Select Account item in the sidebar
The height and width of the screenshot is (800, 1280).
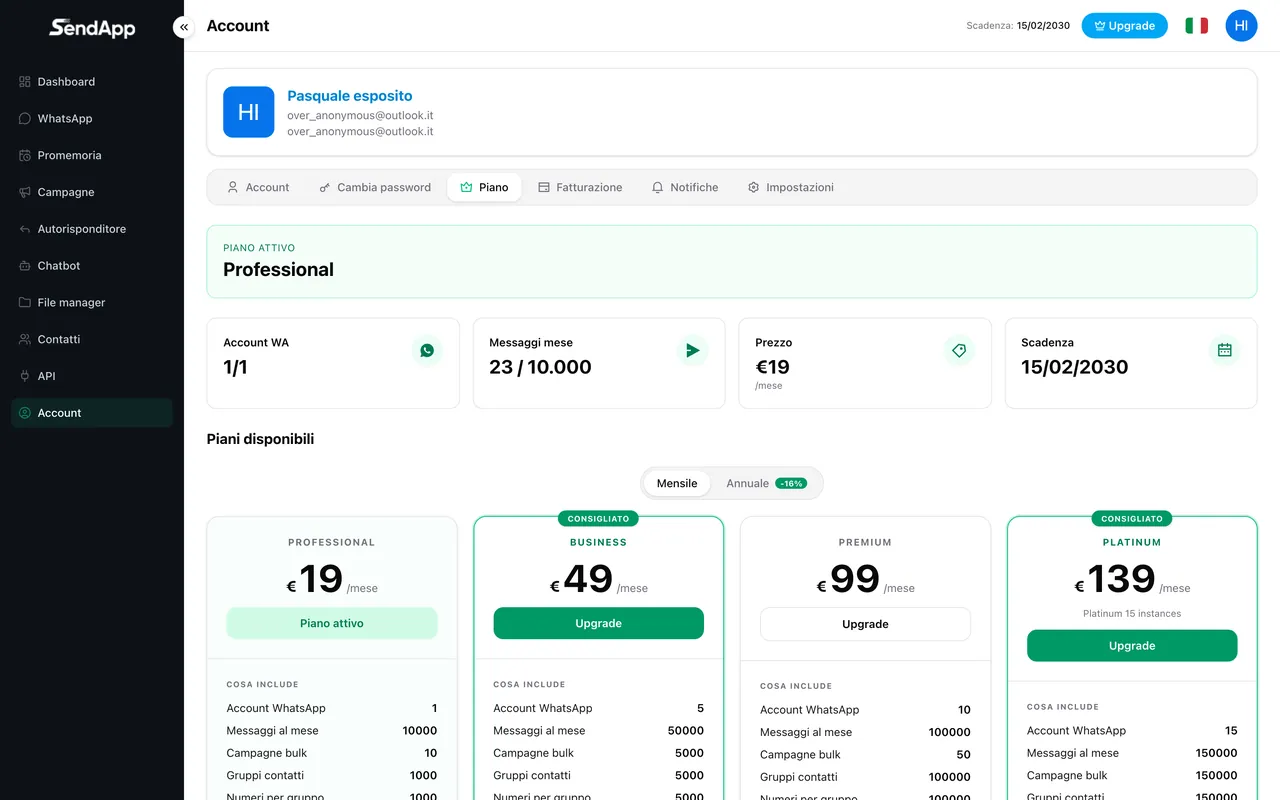pyautogui.click(x=92, y=413)
